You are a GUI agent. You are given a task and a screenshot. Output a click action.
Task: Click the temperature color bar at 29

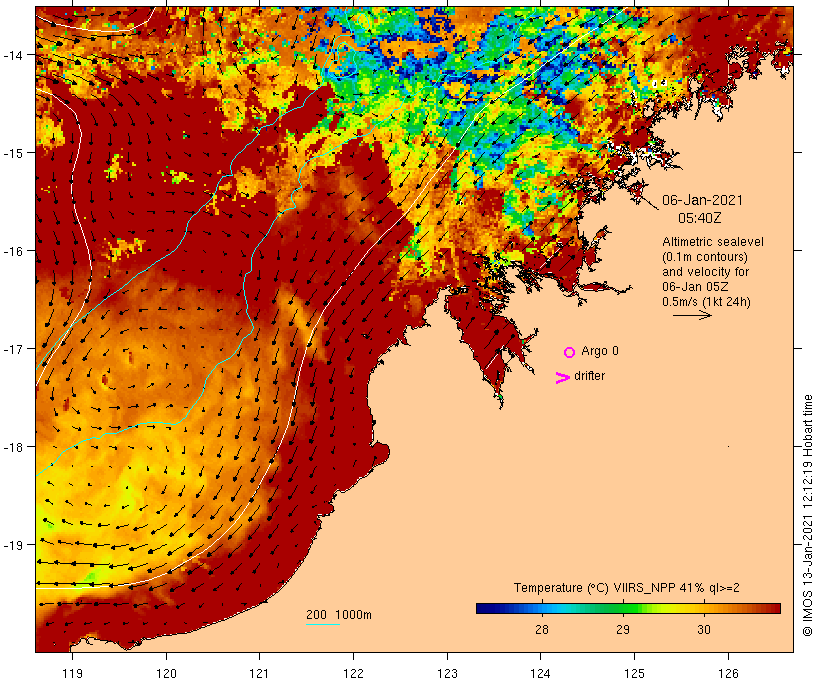point(622,608)
